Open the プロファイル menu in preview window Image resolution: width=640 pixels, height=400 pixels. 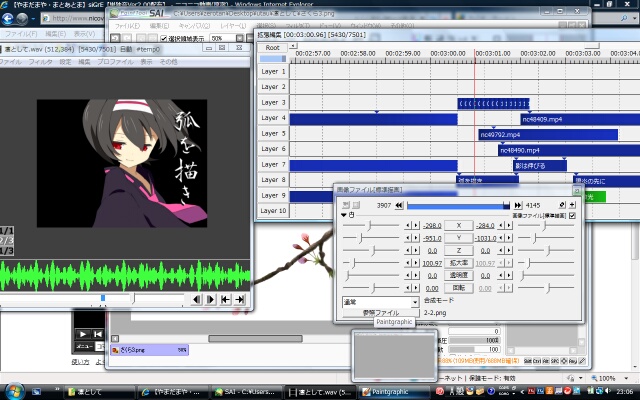point(115,62)
